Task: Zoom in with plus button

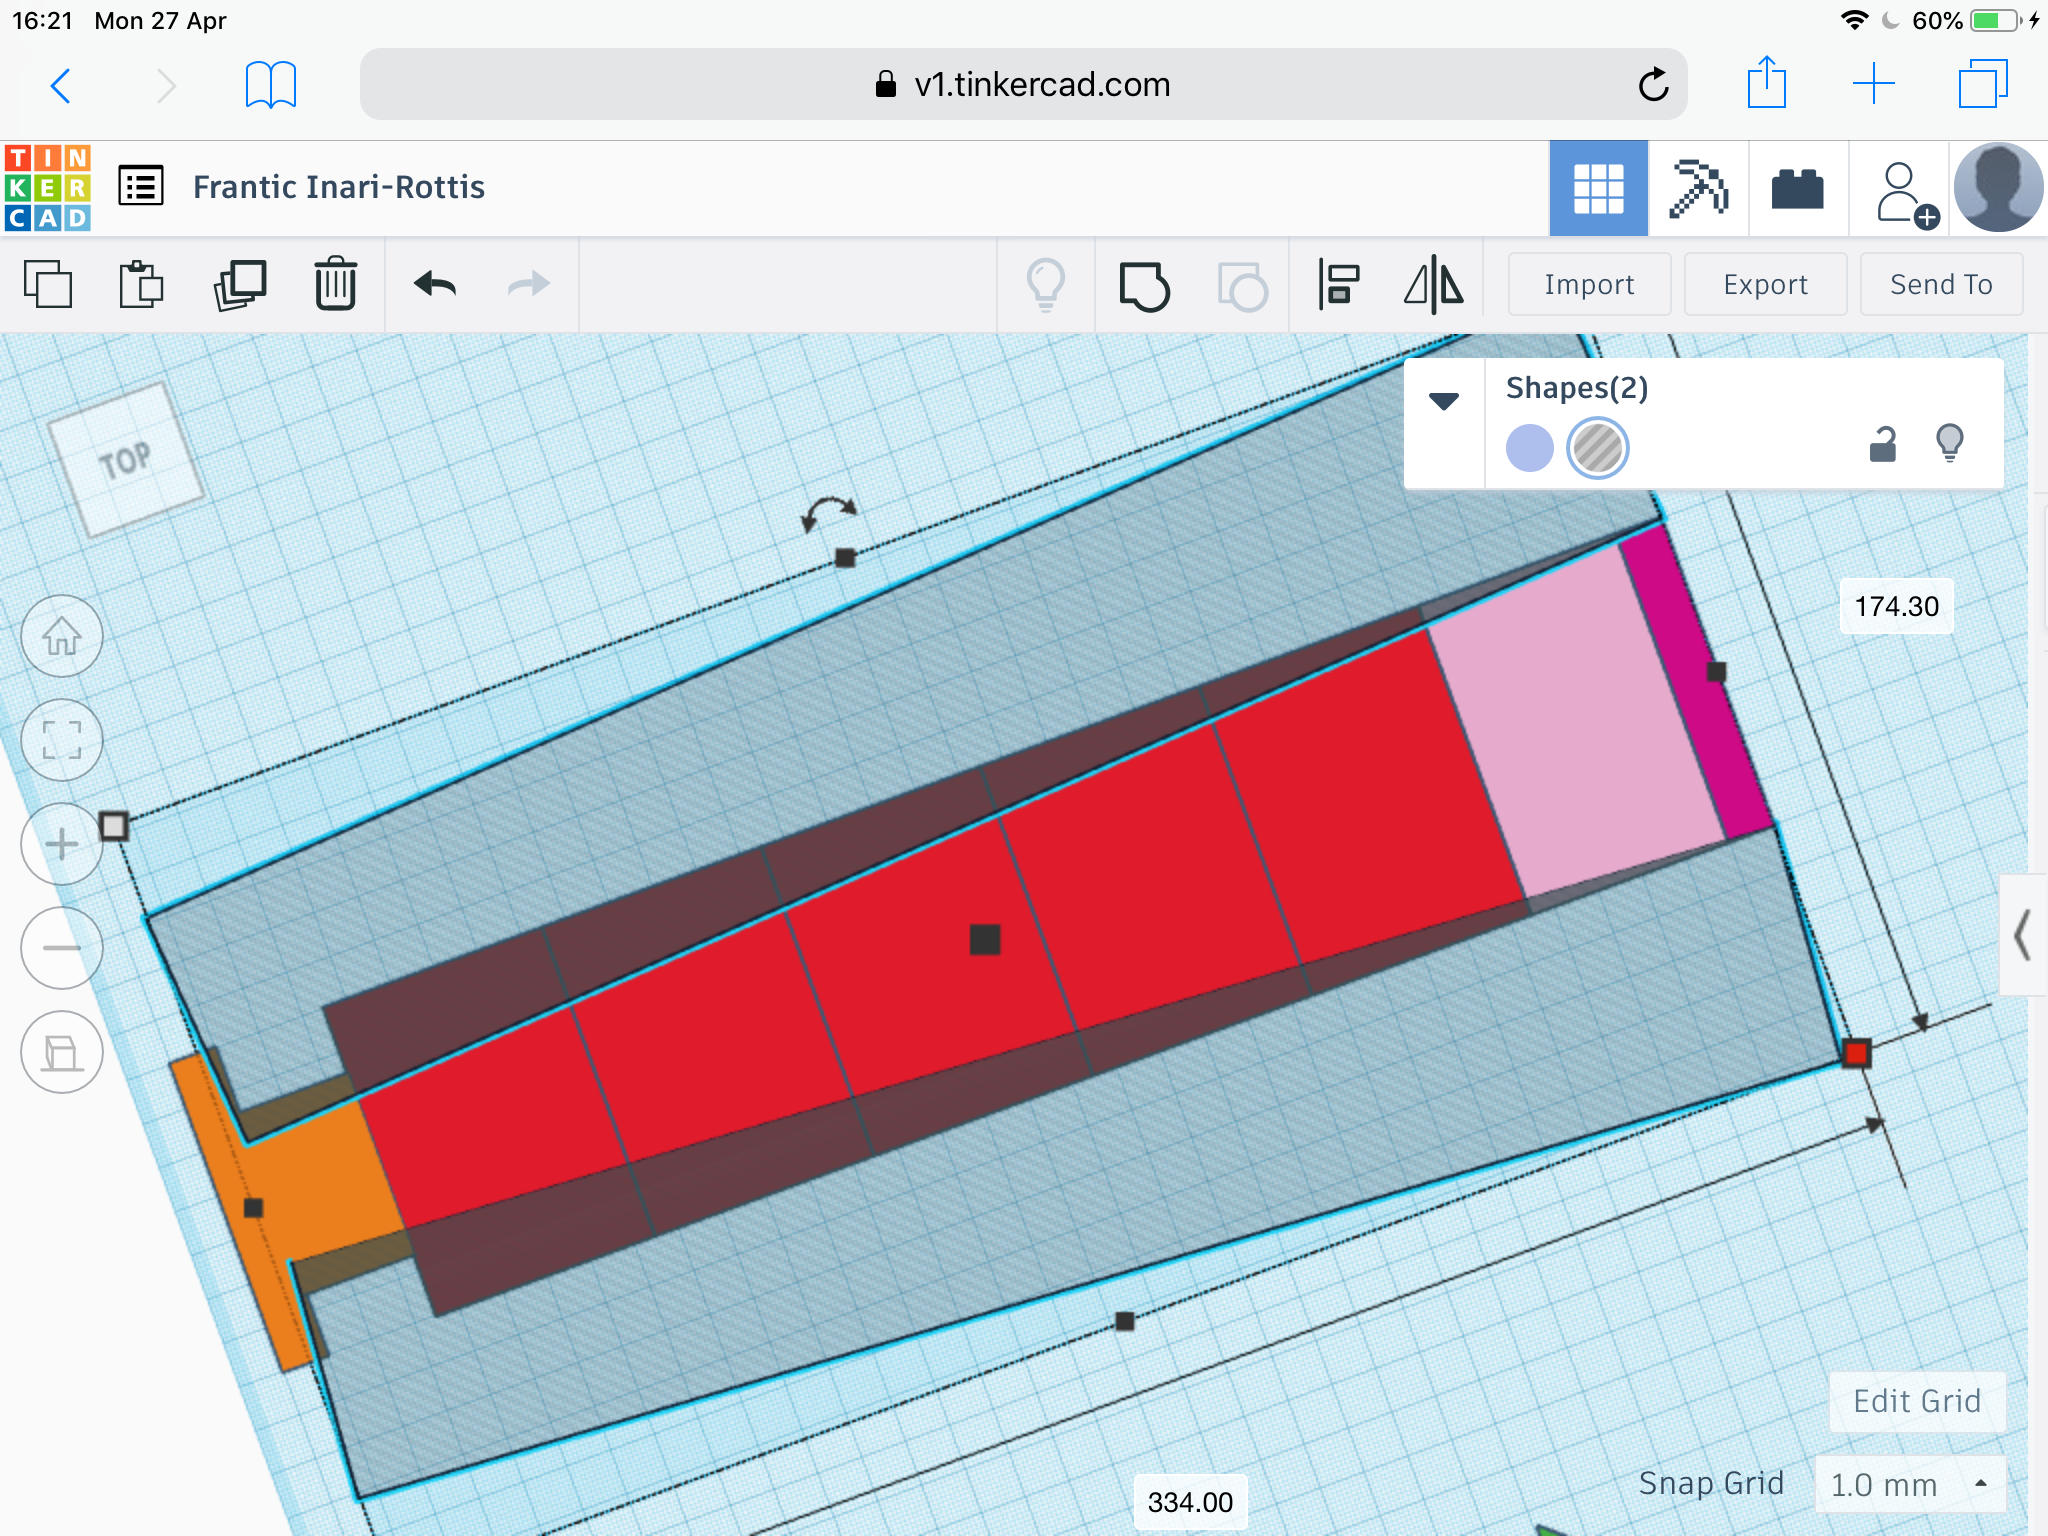Action: [62, 844]
